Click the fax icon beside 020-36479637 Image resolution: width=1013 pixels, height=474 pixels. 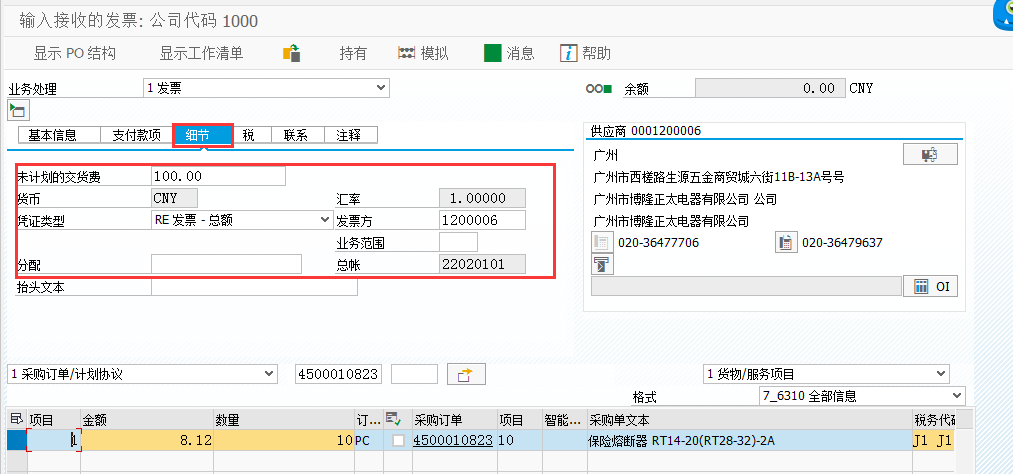[x=786, y=243]
